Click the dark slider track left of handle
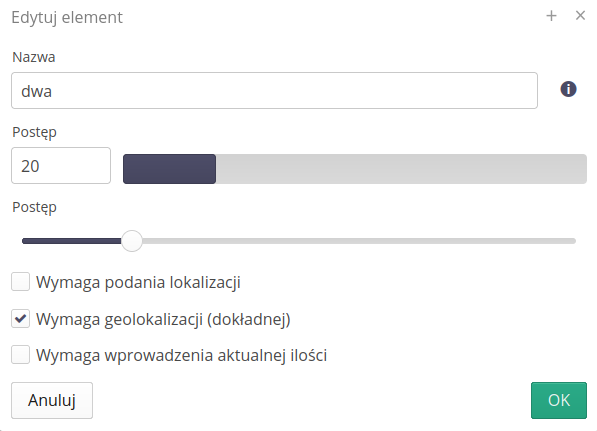597x431 pixels. click(72, 241)
